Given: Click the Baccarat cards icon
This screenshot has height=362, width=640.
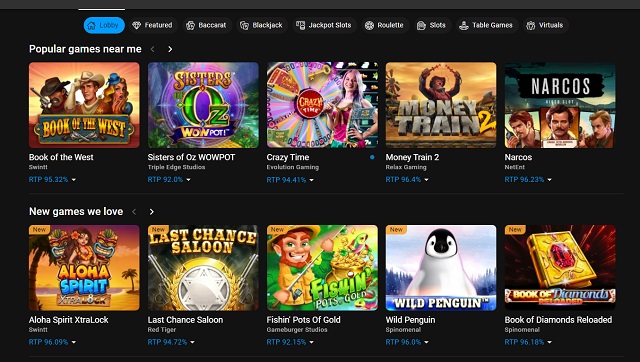Looking at the screenshot, I should click(x=190, y=25).
